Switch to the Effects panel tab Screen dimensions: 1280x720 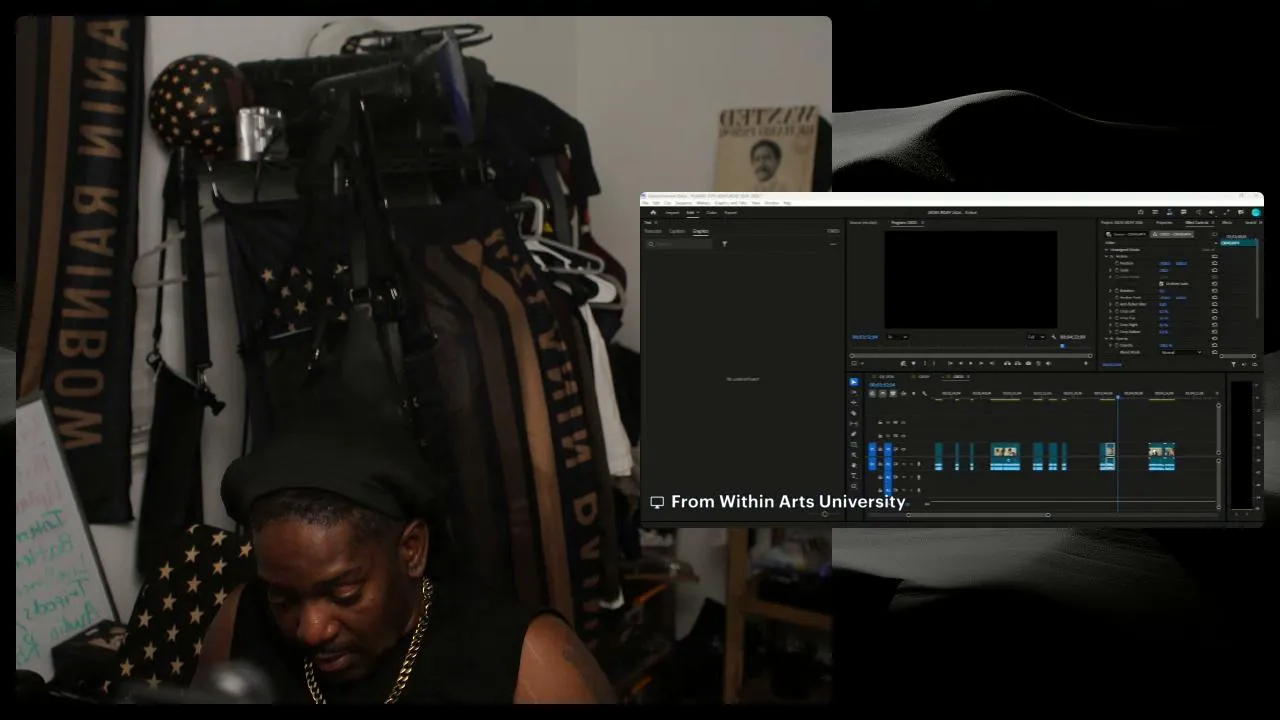[1227, 222]
